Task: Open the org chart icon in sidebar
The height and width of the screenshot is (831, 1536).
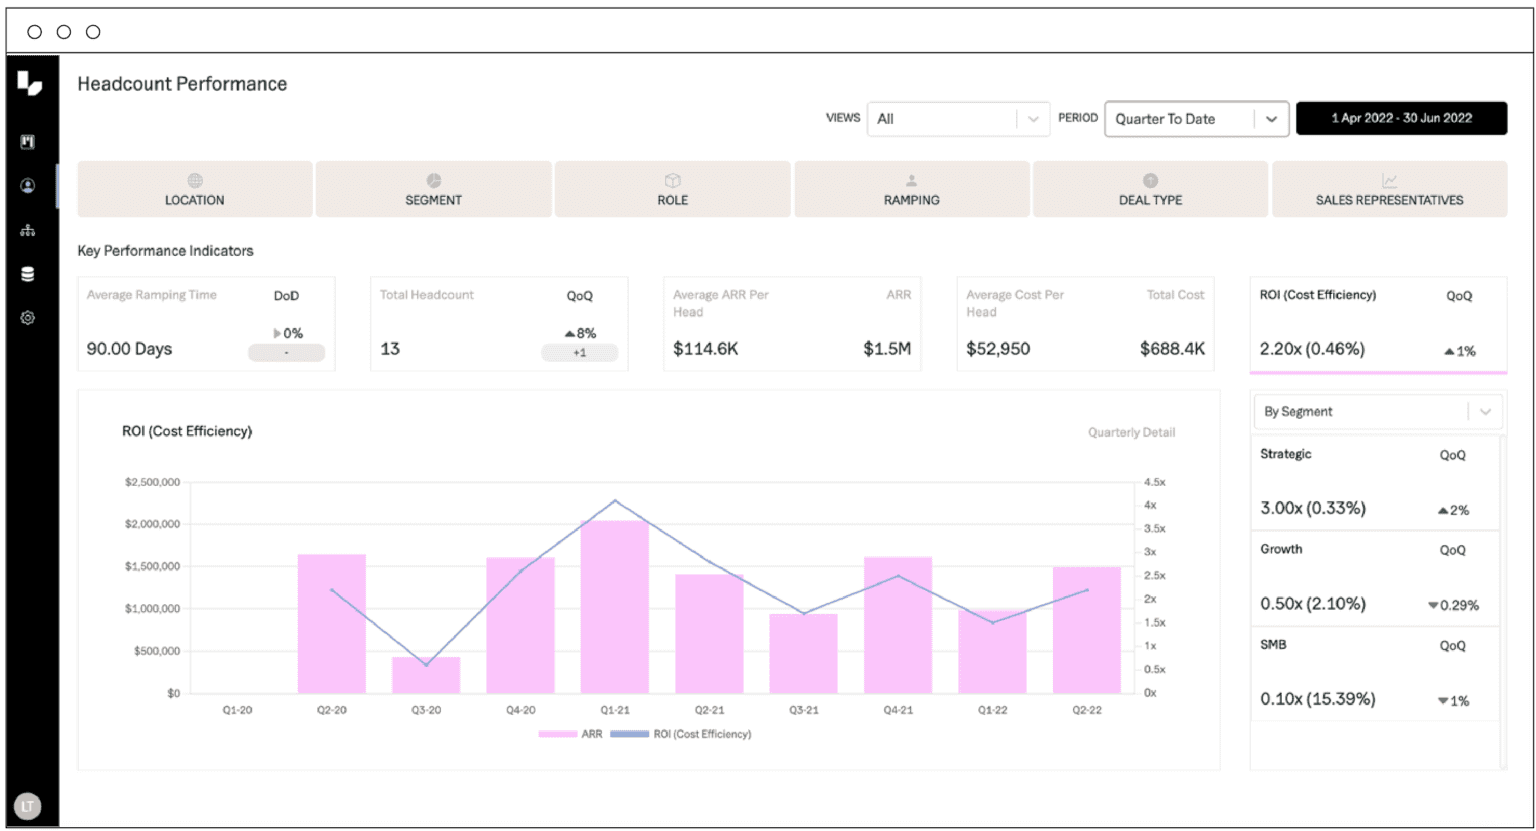Action: 28,229
